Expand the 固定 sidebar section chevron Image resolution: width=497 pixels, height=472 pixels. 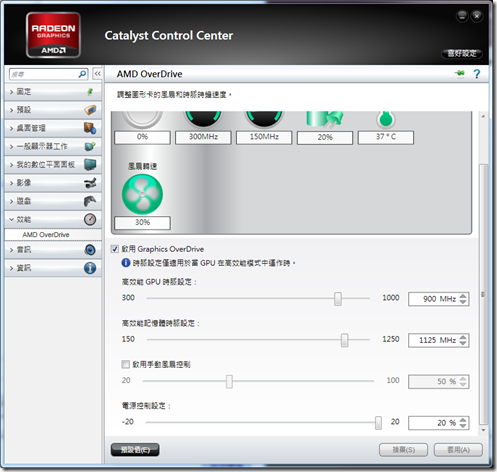[11, 92]
